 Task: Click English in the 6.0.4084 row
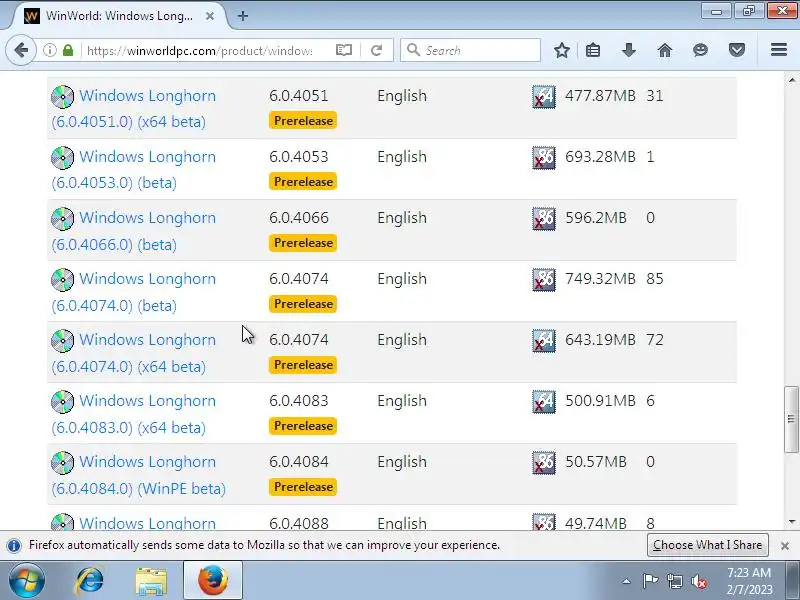click(402, 462)
